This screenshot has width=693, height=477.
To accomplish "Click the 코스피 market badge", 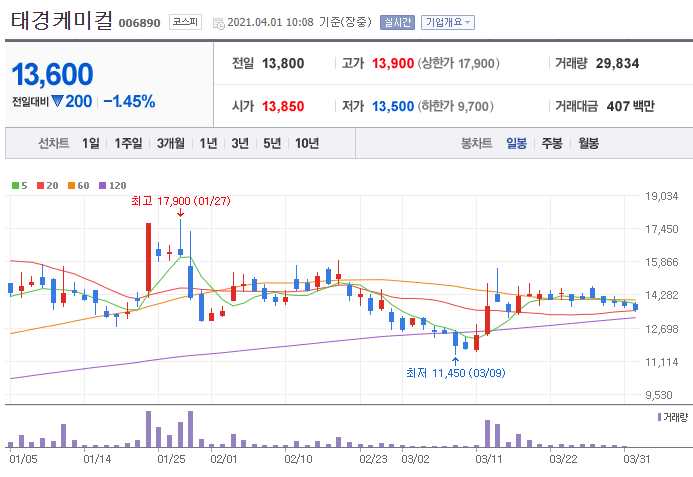I will pyautogui.click(x=185, y=22).
